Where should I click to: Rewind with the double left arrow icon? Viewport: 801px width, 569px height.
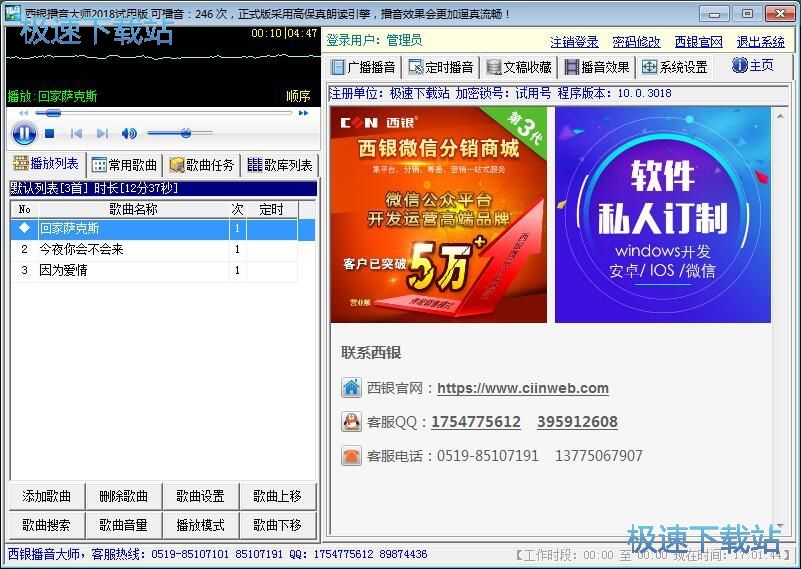23,113
